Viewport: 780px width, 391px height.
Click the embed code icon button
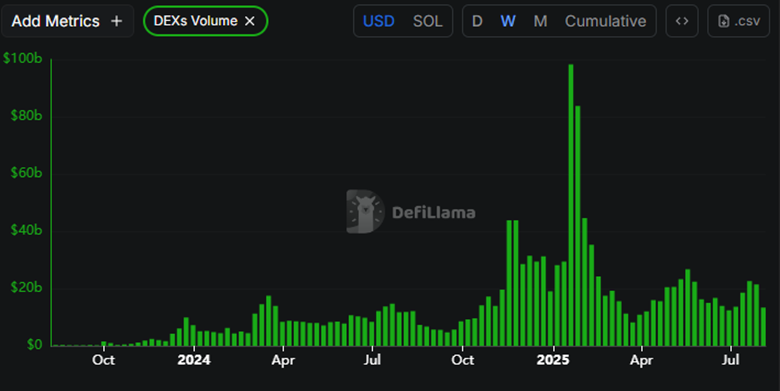tap(682, 21)
